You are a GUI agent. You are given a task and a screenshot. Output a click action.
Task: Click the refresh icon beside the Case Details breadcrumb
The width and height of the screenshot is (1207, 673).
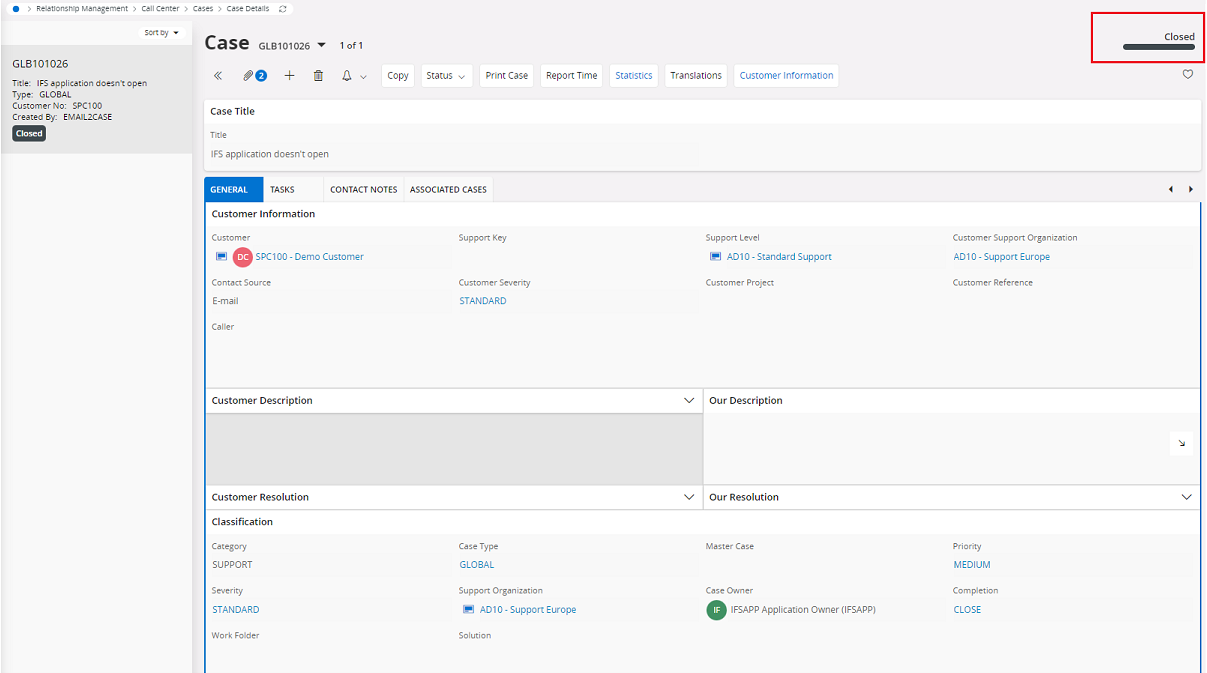[x=283, y=8]
